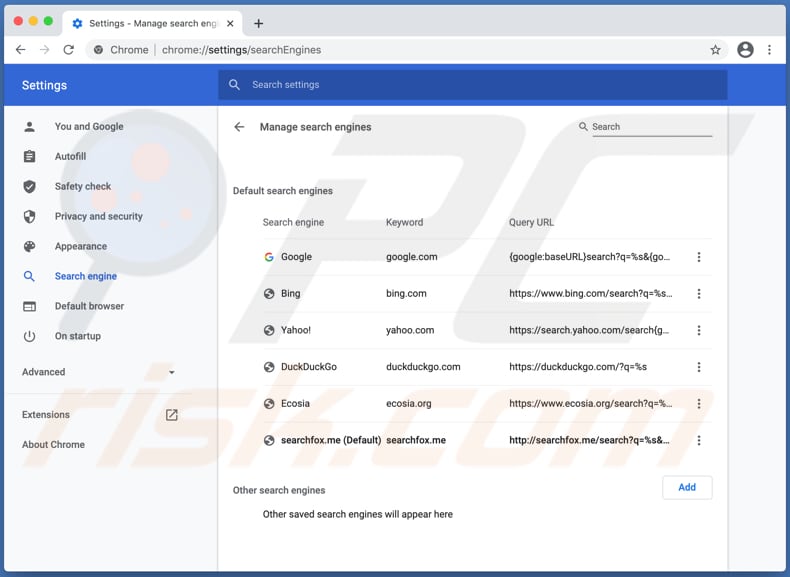
Task: Reload the page with the refresh icon
Action: coord(69,50)
